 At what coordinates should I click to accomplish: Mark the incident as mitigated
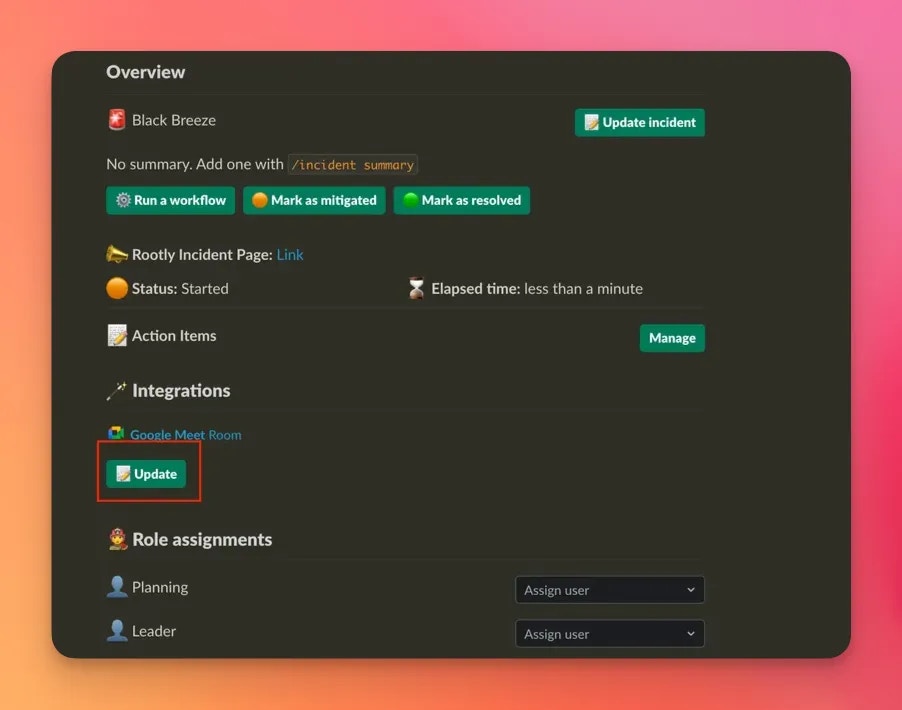click(314, 200)
